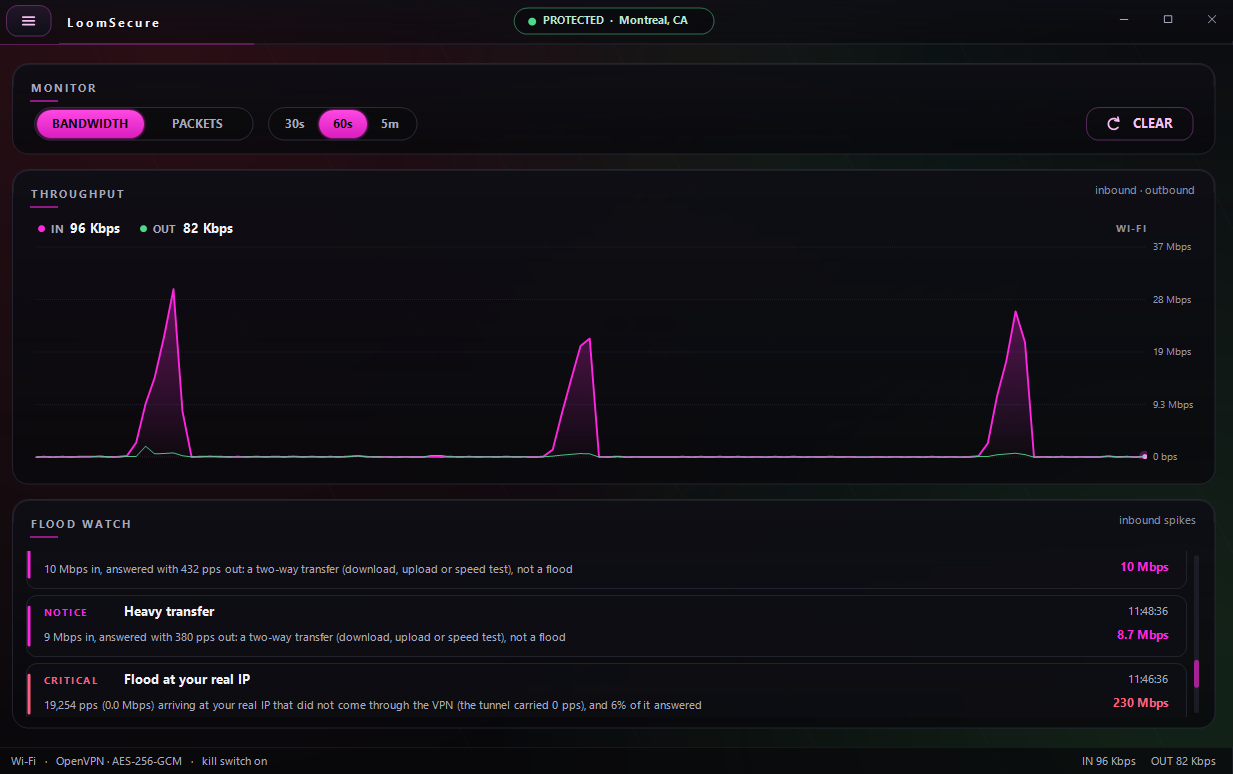Viewport: 1233px width, 774px height.
Task: Click the WI-FI interface label on chart
Action: click(1131, 229)
